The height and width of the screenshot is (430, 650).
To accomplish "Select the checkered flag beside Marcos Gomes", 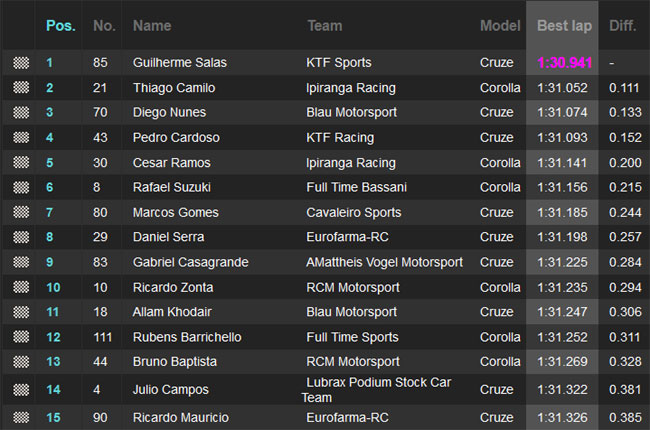I will pos(21,212).
